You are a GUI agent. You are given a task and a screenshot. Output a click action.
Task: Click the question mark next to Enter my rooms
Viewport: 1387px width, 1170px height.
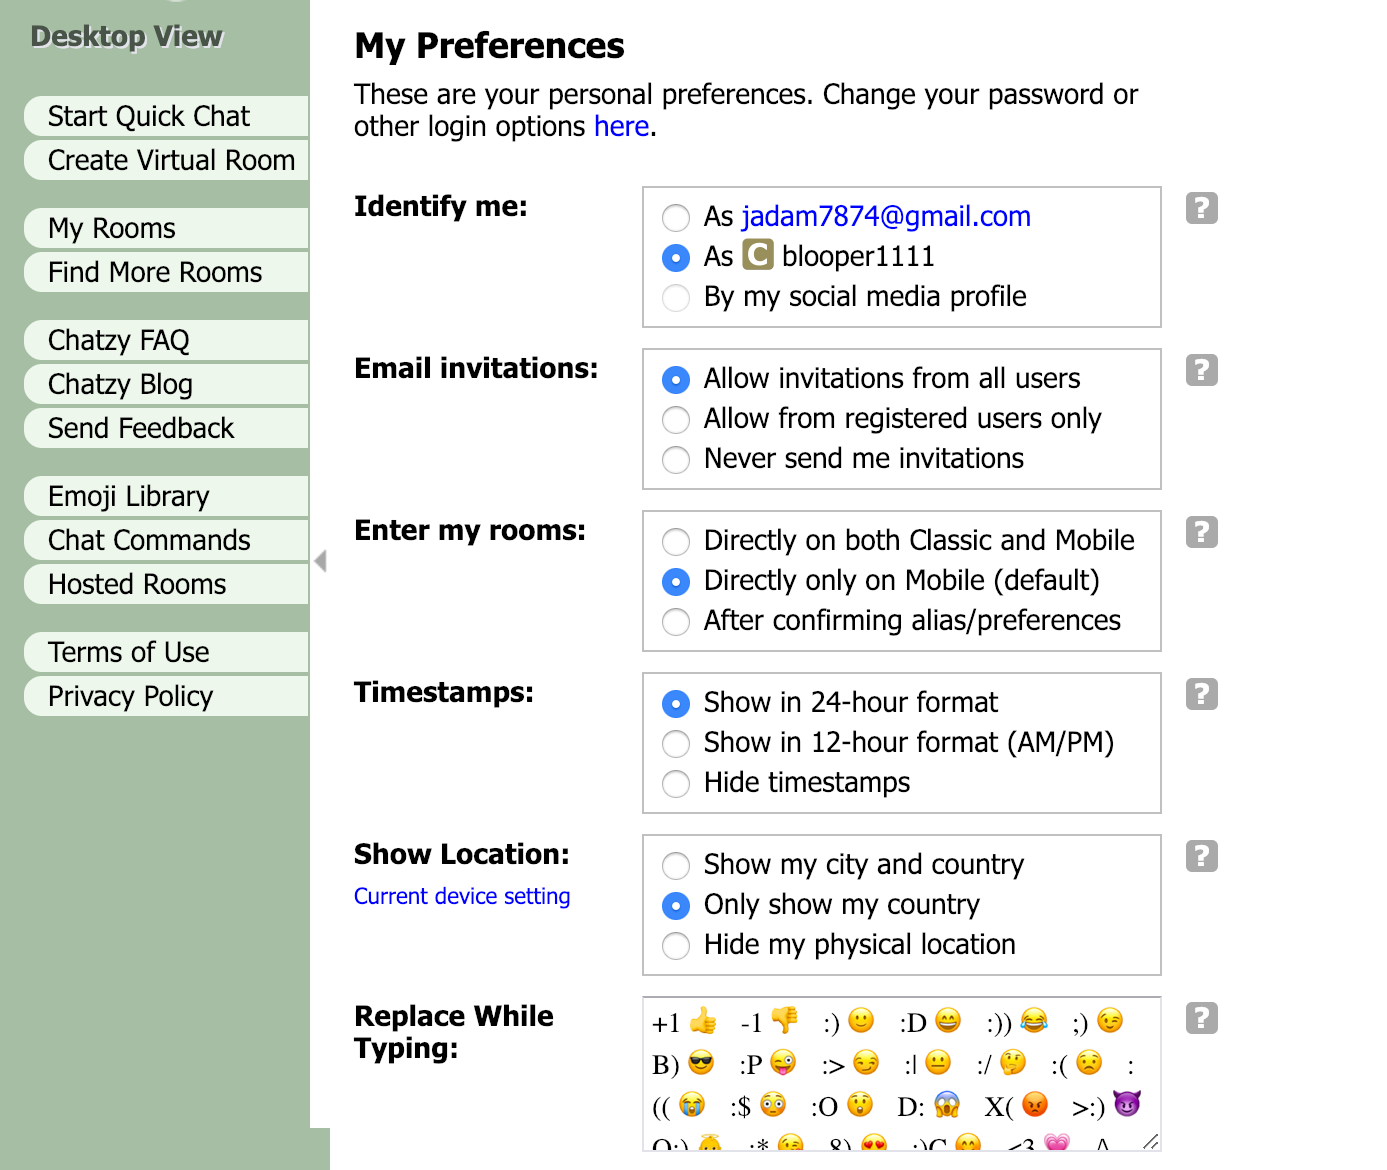tap(1201, 532)
